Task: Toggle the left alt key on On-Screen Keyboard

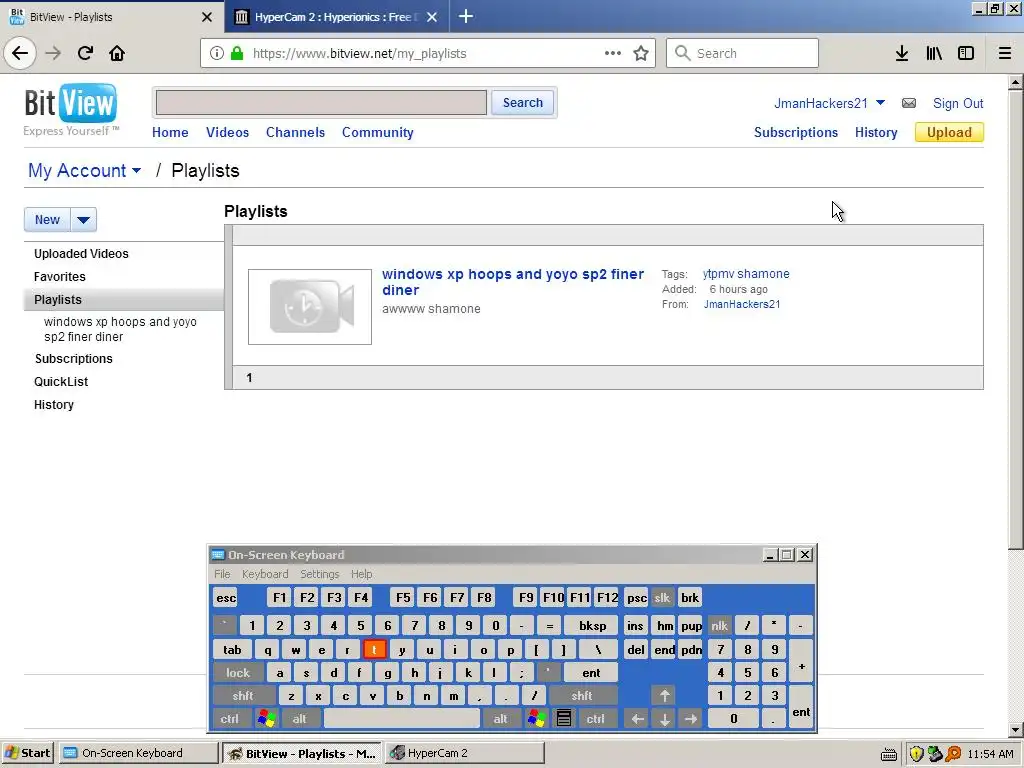Action: coord(300,718)
